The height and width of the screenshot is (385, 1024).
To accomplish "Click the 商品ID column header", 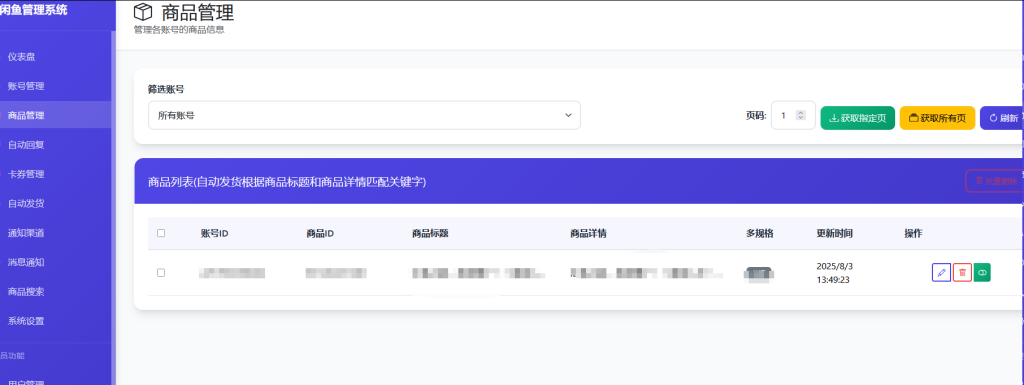I will pos(320,233).
